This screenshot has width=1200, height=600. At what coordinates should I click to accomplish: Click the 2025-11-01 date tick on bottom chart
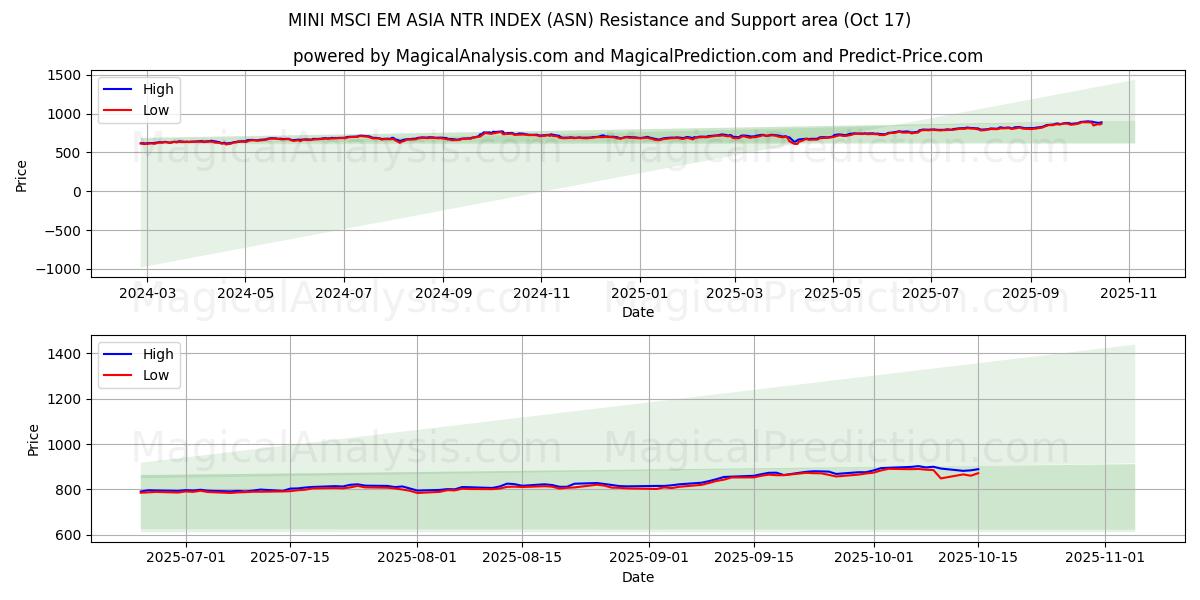1105,558
